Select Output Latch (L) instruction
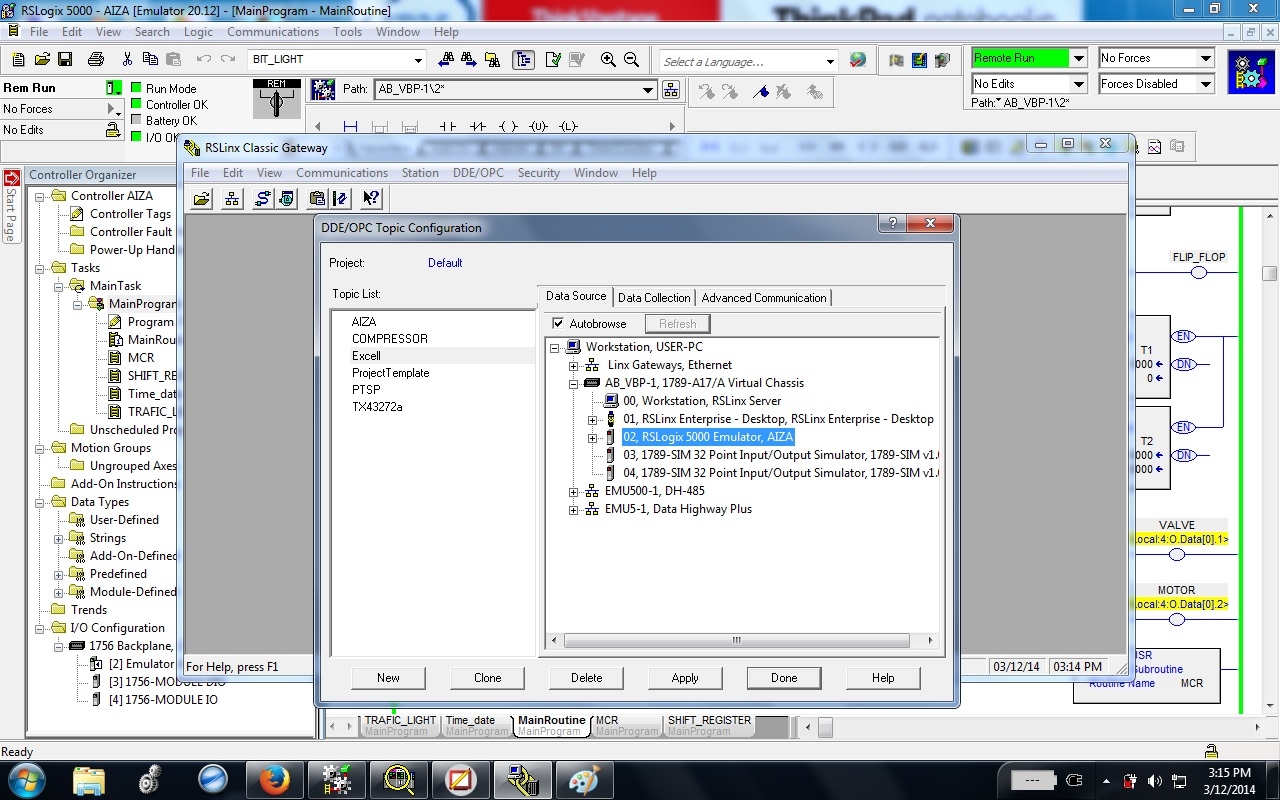This screenshot has height=800, width=1280. (568, 127)
